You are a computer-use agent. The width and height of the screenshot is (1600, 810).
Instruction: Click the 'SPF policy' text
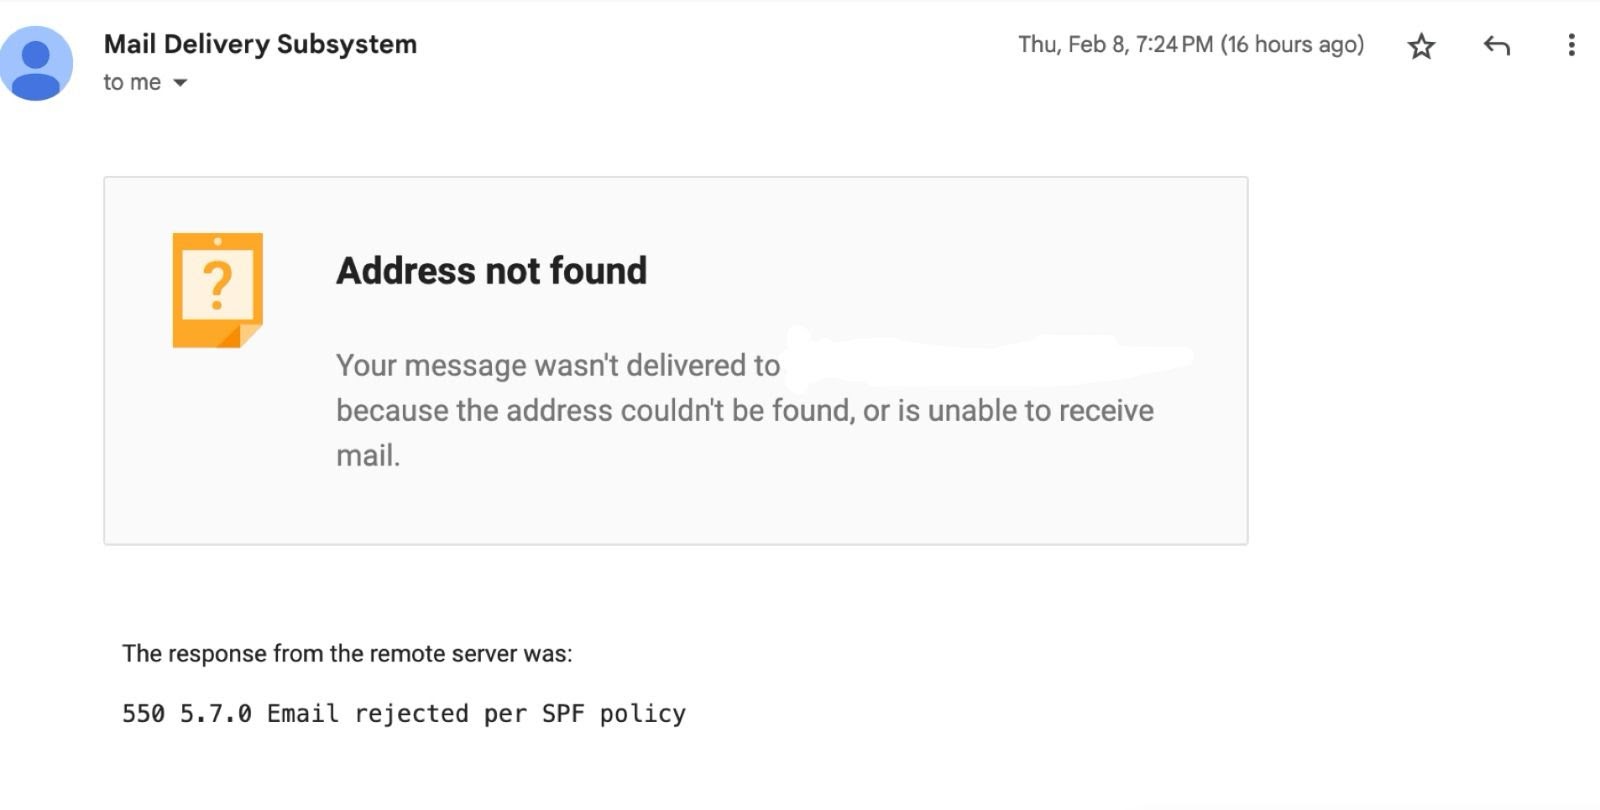614,714
